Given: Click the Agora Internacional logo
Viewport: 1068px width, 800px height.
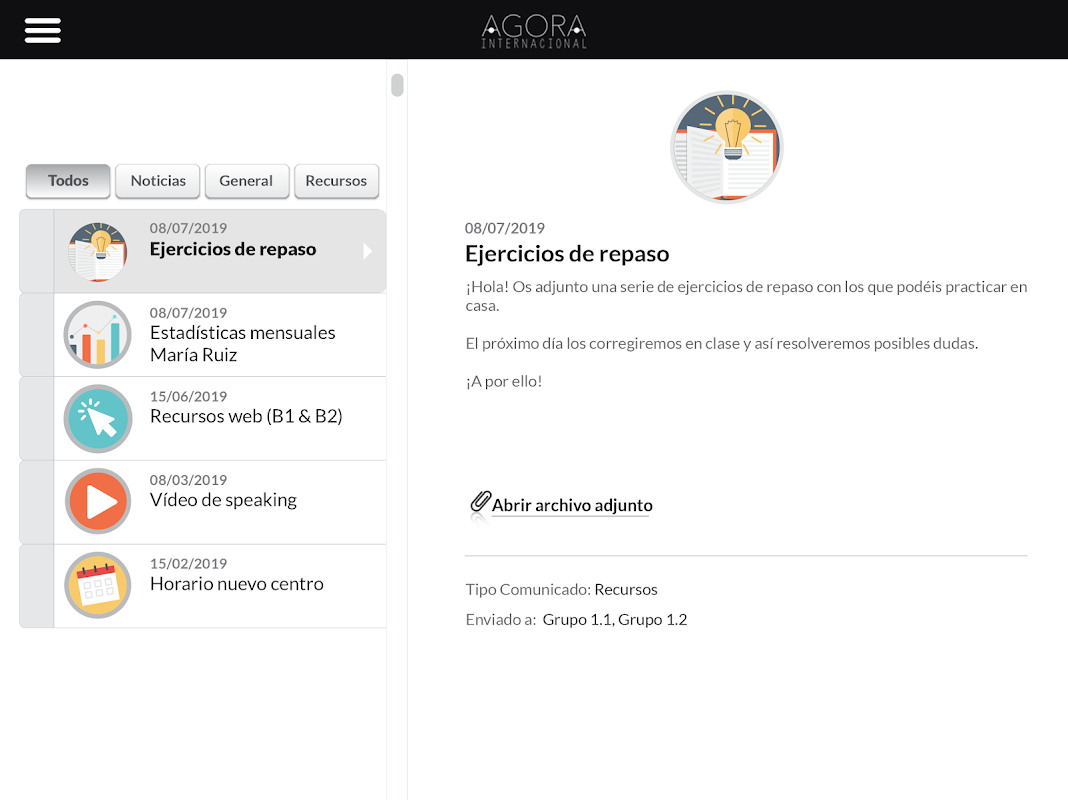Looking at the screenshot, I should [x=534, y=31].
